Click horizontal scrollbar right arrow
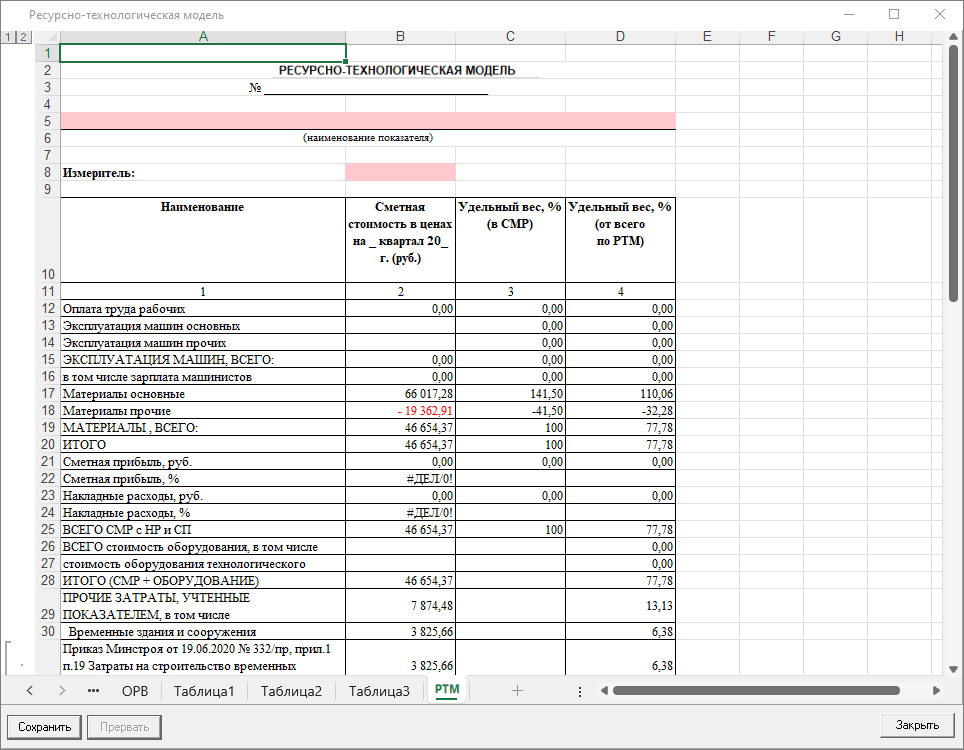The image size is (964, 750). (936, 690)
